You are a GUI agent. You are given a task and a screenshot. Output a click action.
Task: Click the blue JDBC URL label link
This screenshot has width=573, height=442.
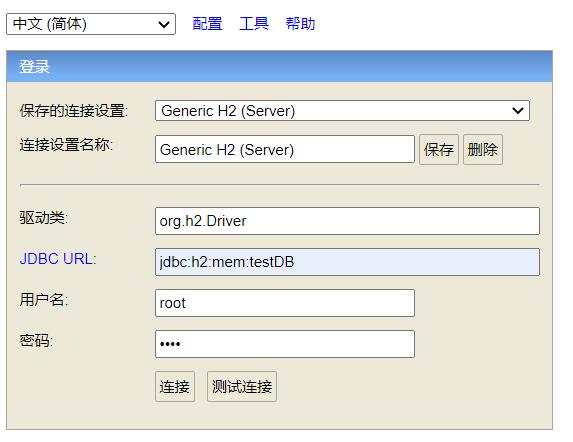coord(58,259)
